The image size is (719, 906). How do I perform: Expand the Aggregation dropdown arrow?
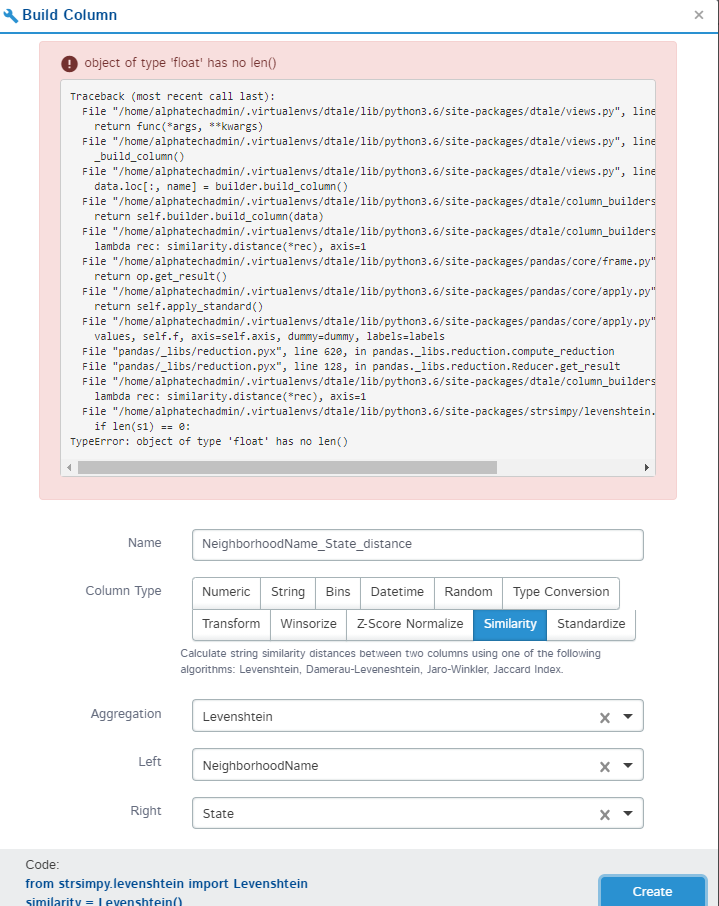coord(628,716)
